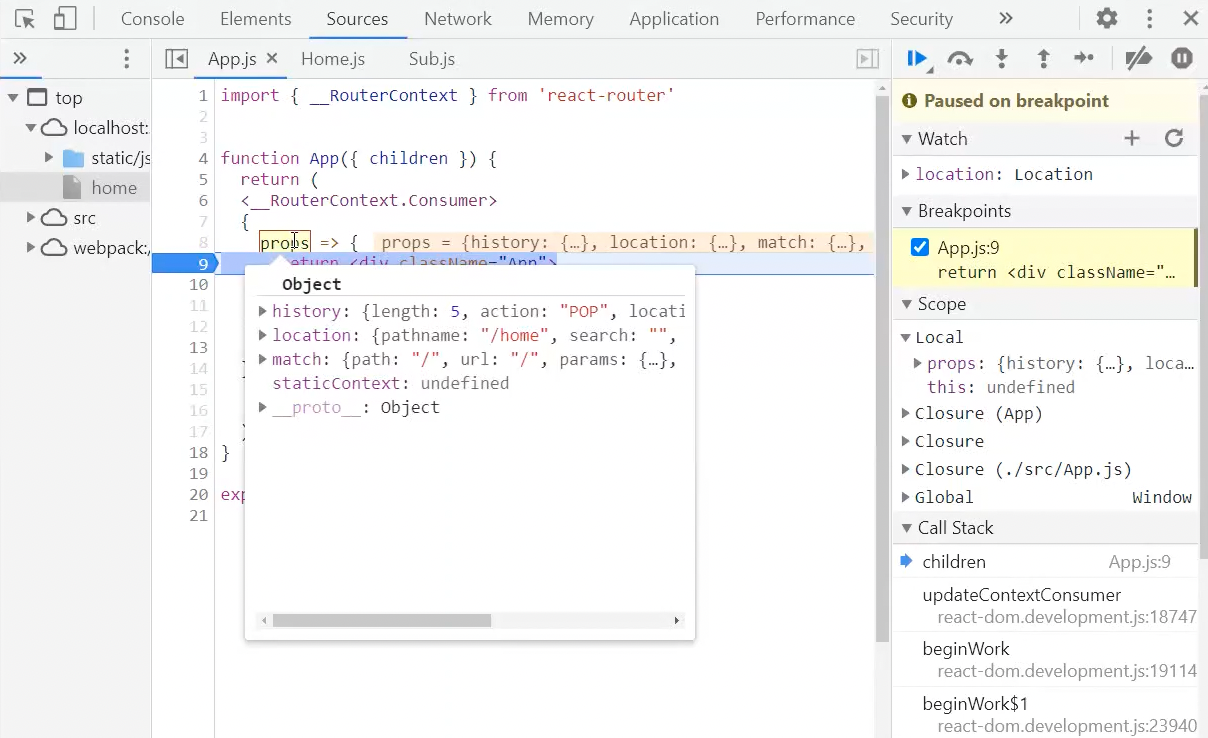Activate the inspect element picker icon

[25, 19]
